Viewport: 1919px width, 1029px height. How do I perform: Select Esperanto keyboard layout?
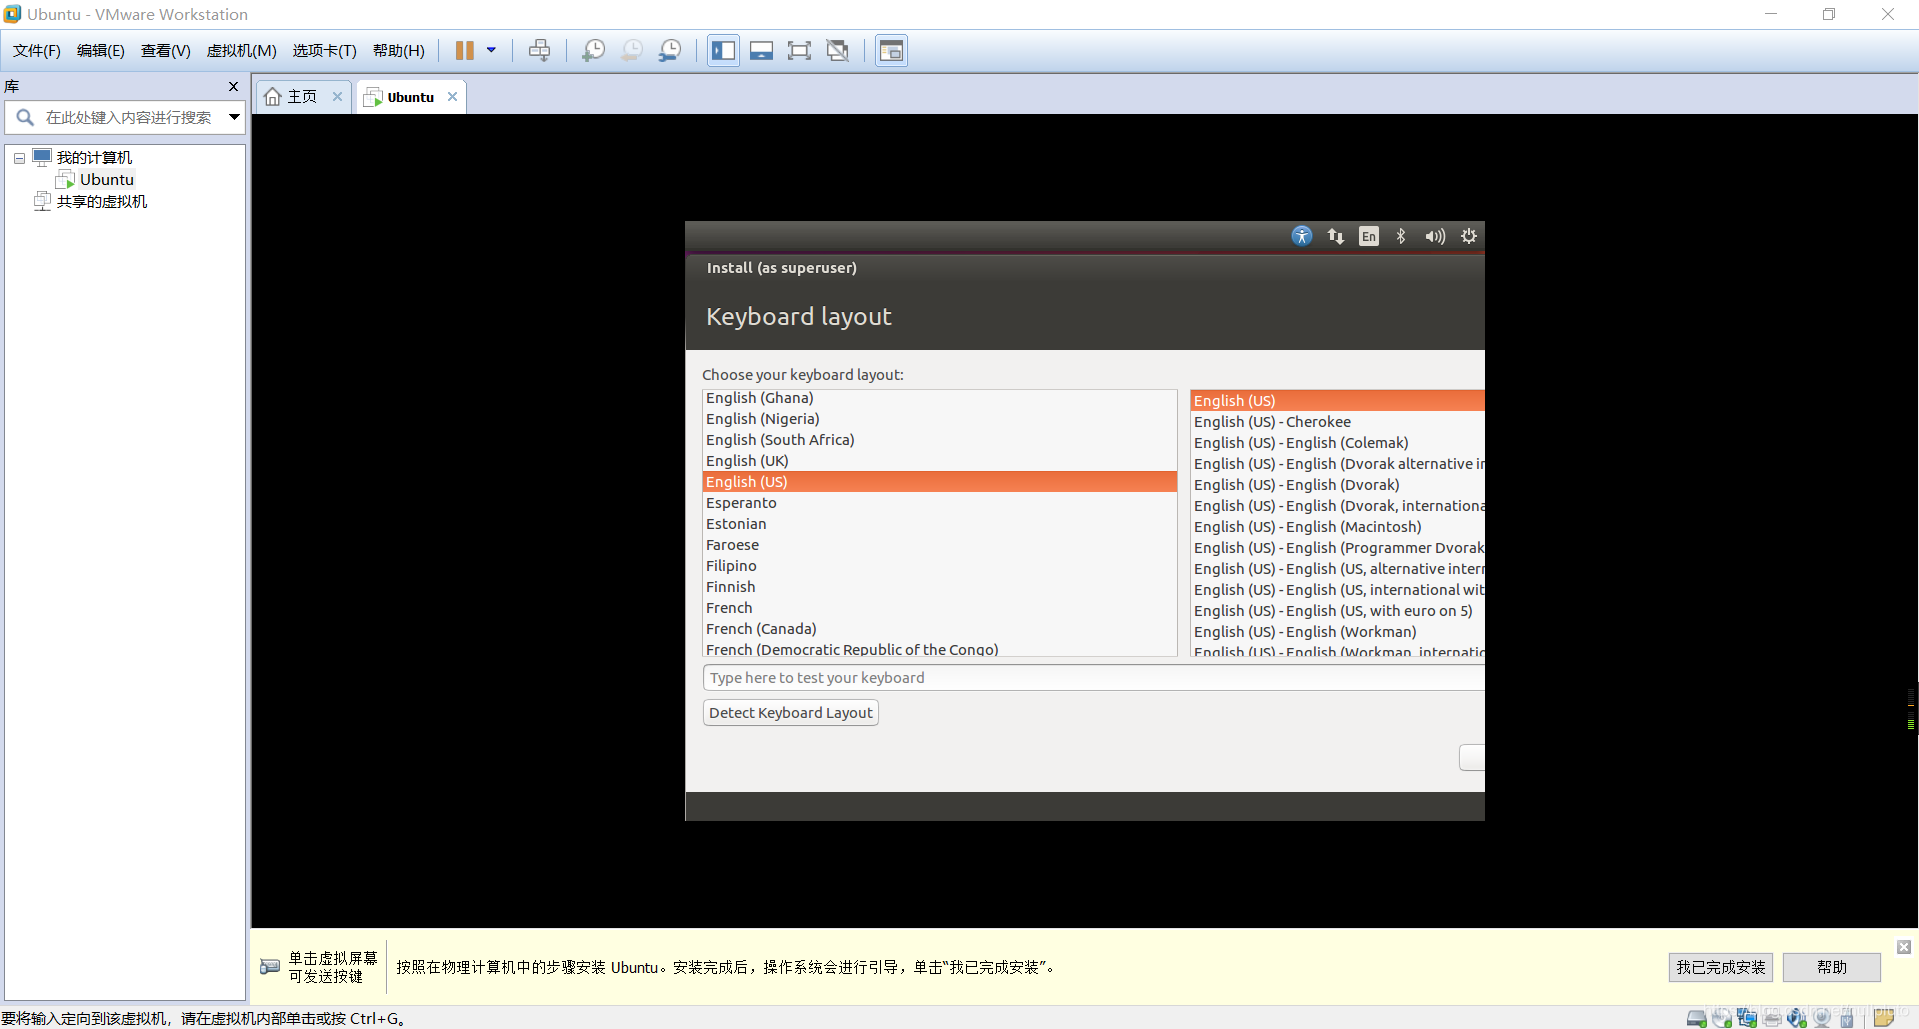click(x=940, y=503)
